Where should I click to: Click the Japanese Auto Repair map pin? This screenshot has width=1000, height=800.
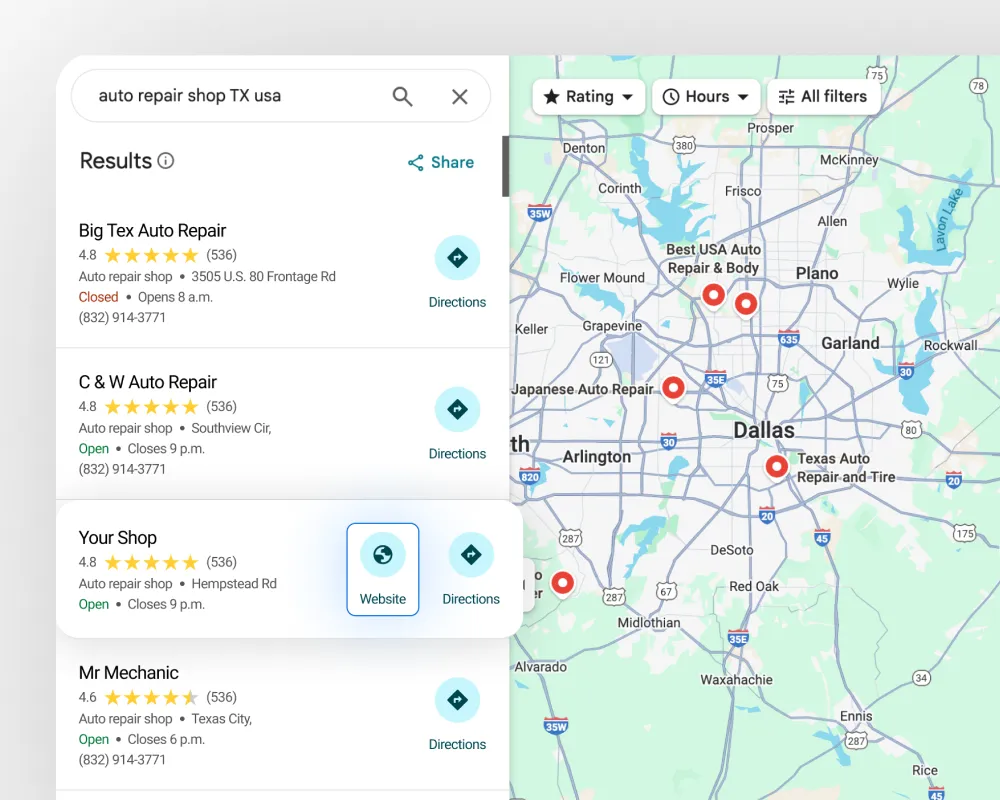673,387
